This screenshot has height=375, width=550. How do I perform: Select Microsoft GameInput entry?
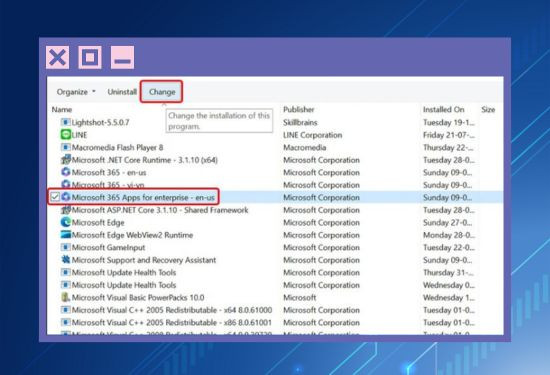pyautogui.click(x=108, y=248)
